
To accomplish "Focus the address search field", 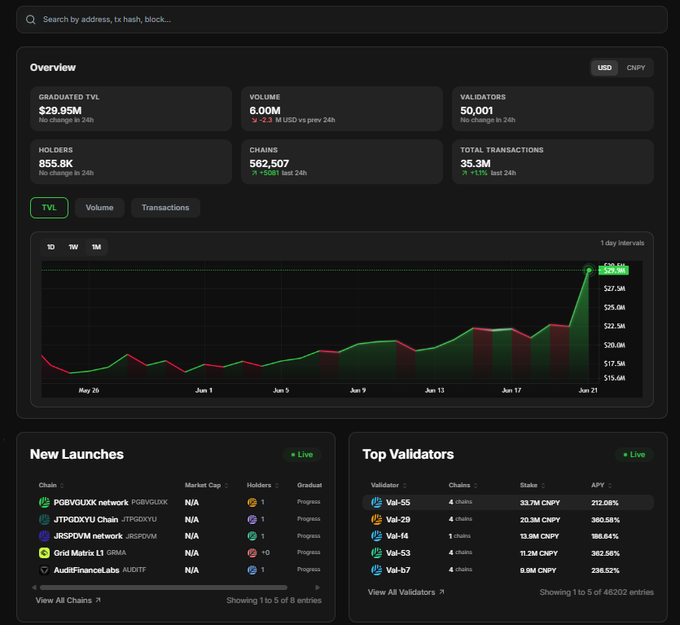I will pos(342,20).
